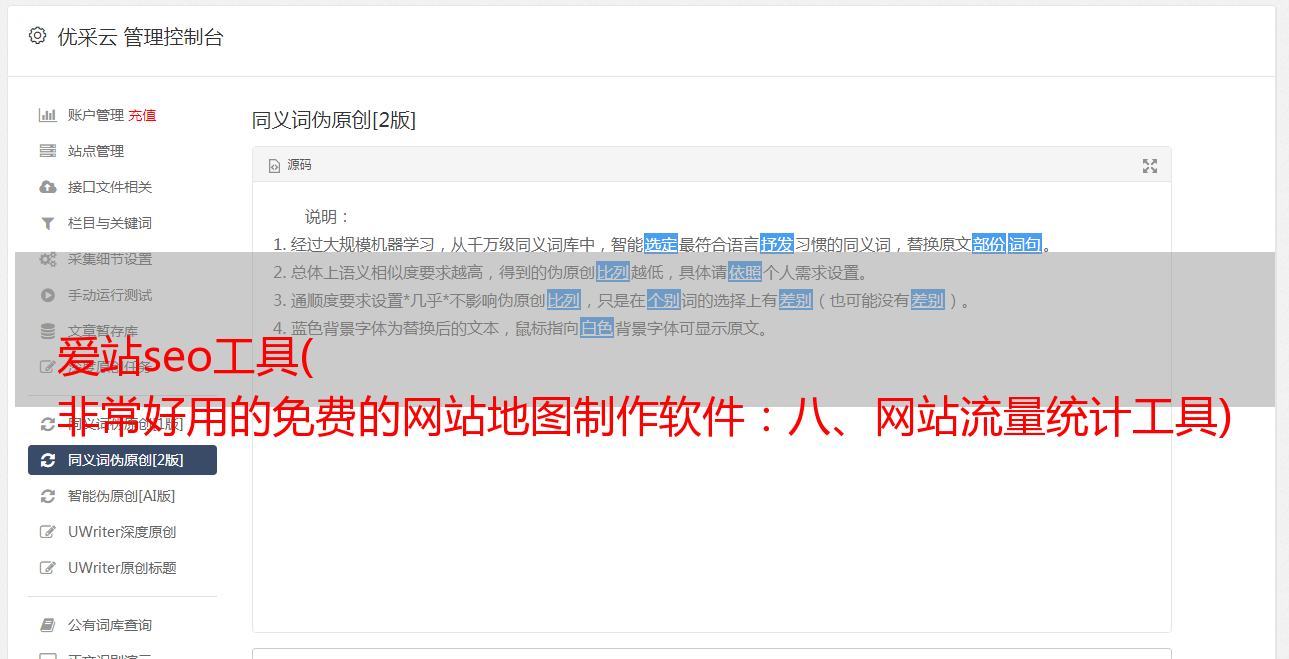Click the highlighted word 抒发
The image size is (1289, 659).
[x=777, y=244]
